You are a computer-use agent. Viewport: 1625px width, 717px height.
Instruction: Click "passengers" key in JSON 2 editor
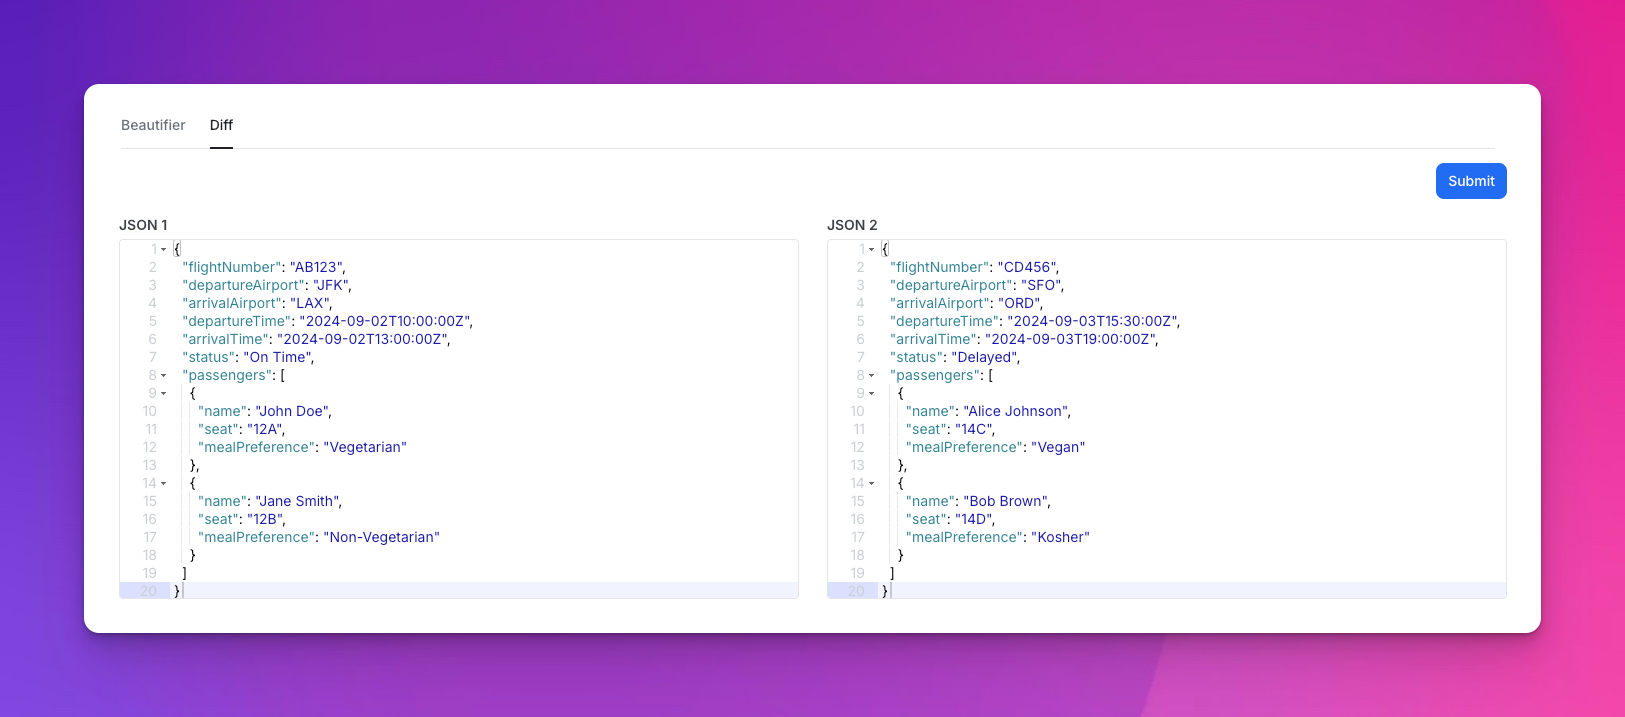935,375
